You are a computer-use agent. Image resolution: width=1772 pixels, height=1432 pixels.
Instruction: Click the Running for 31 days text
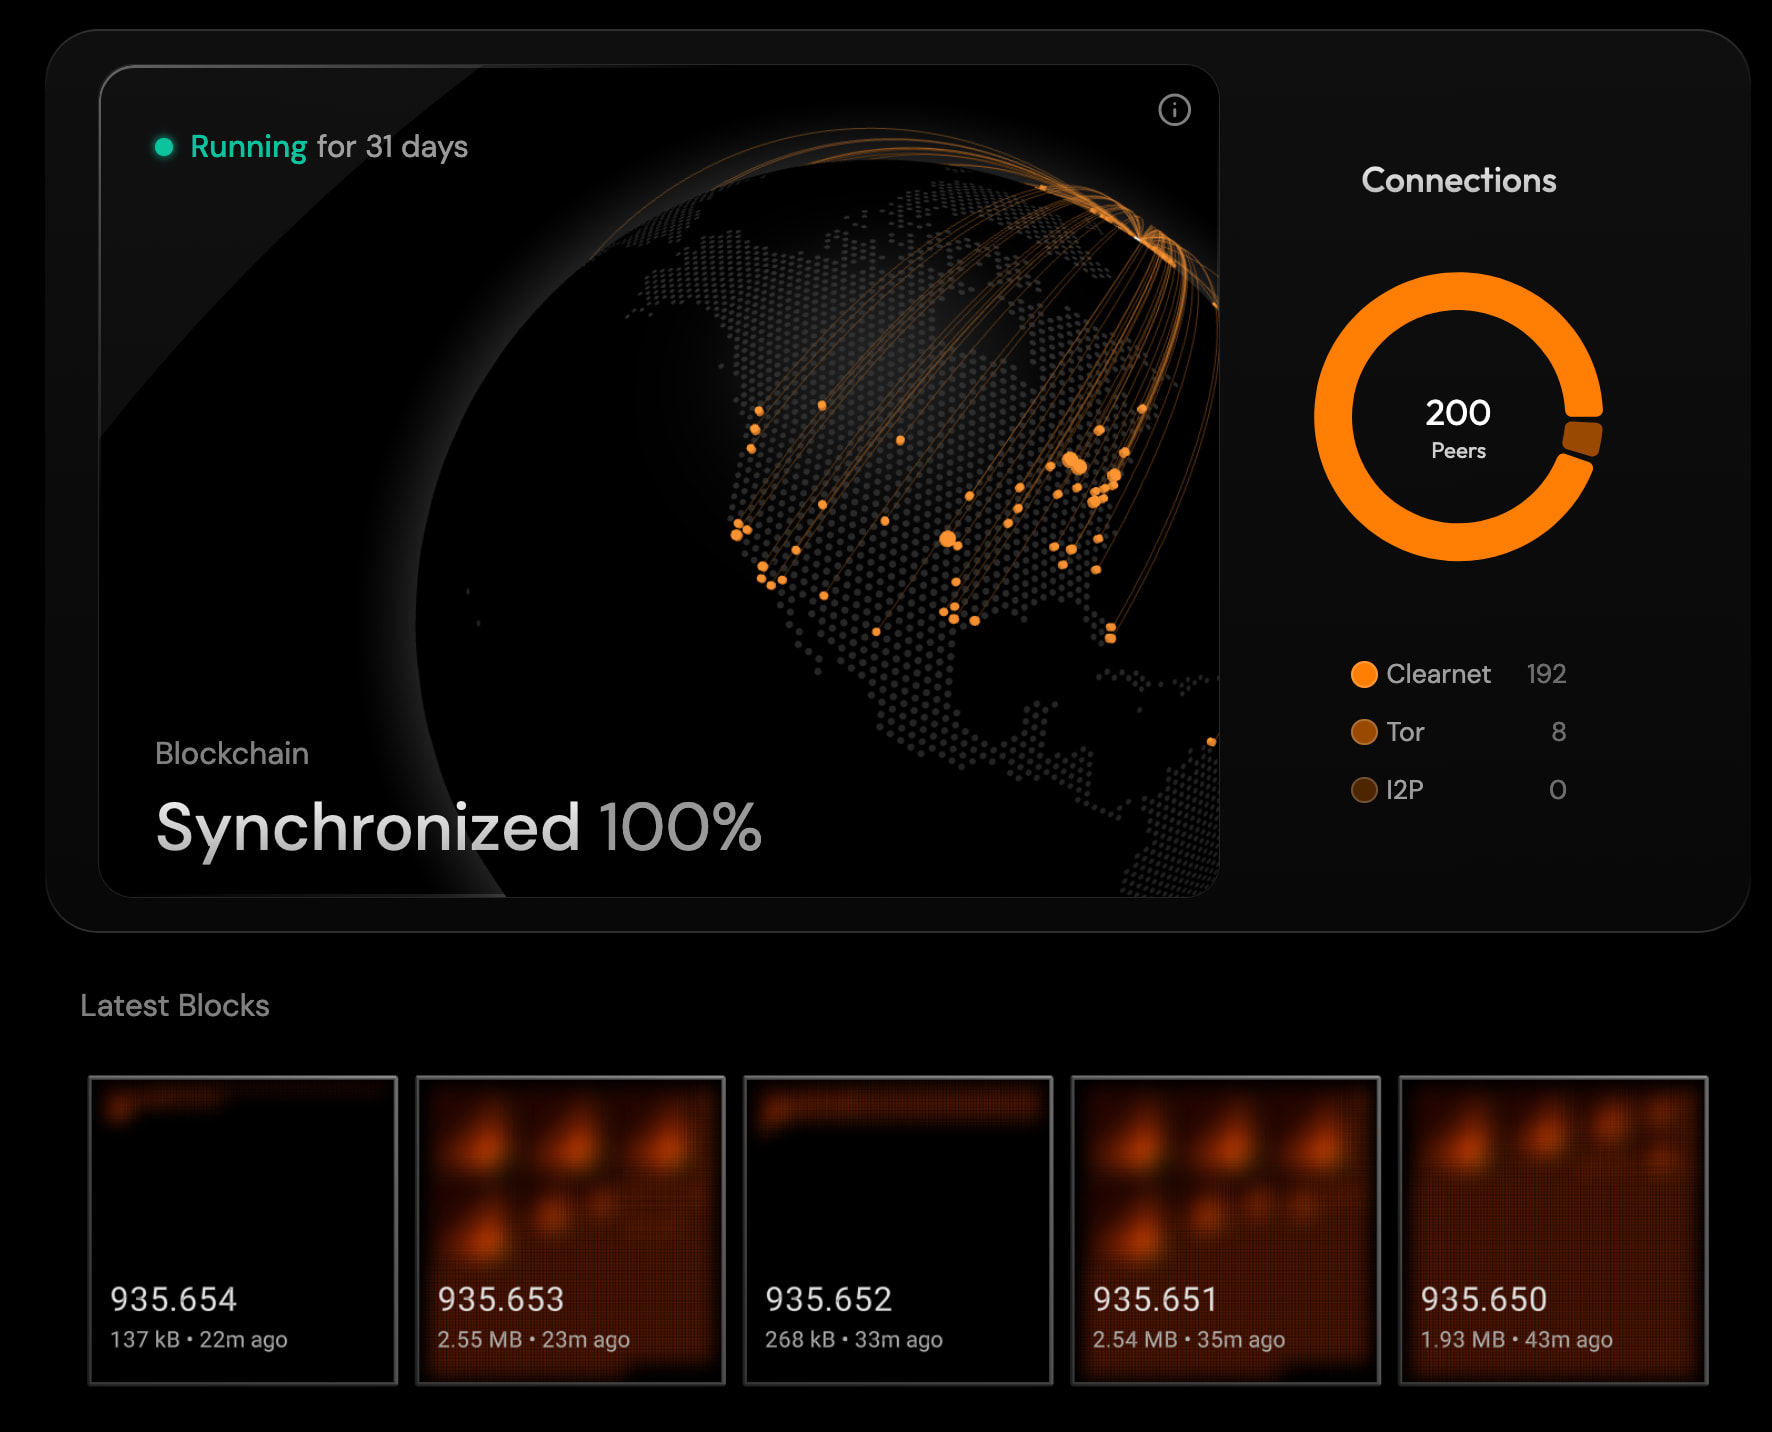tap(329, 147)
